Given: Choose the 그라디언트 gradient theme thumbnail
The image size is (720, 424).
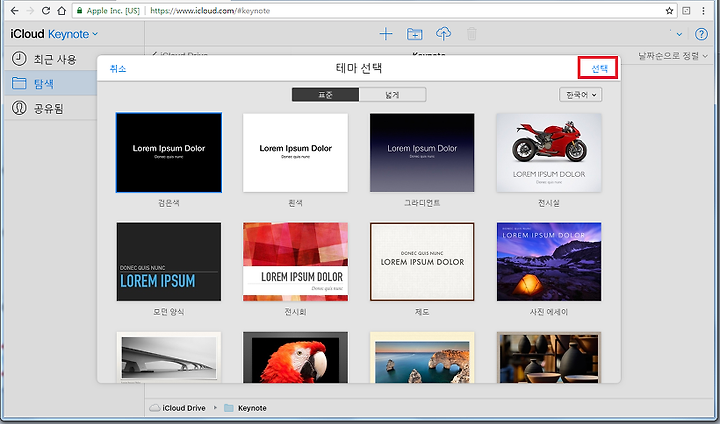Looking at the screenshot, I should pyautogui.click(x=422, y=153).
